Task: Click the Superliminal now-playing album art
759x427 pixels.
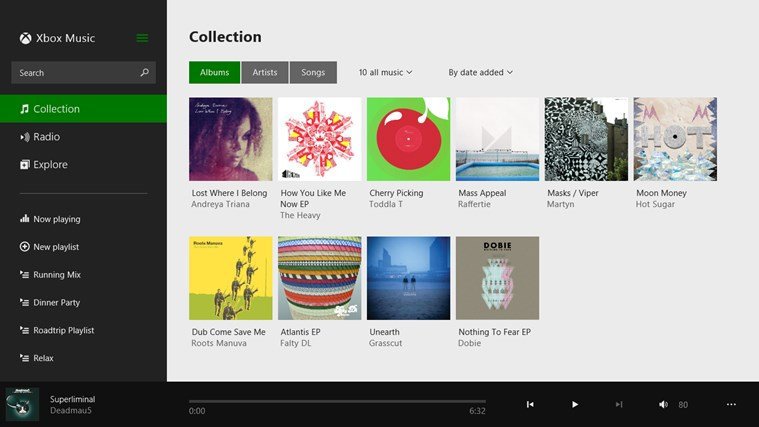Action: 22,404
